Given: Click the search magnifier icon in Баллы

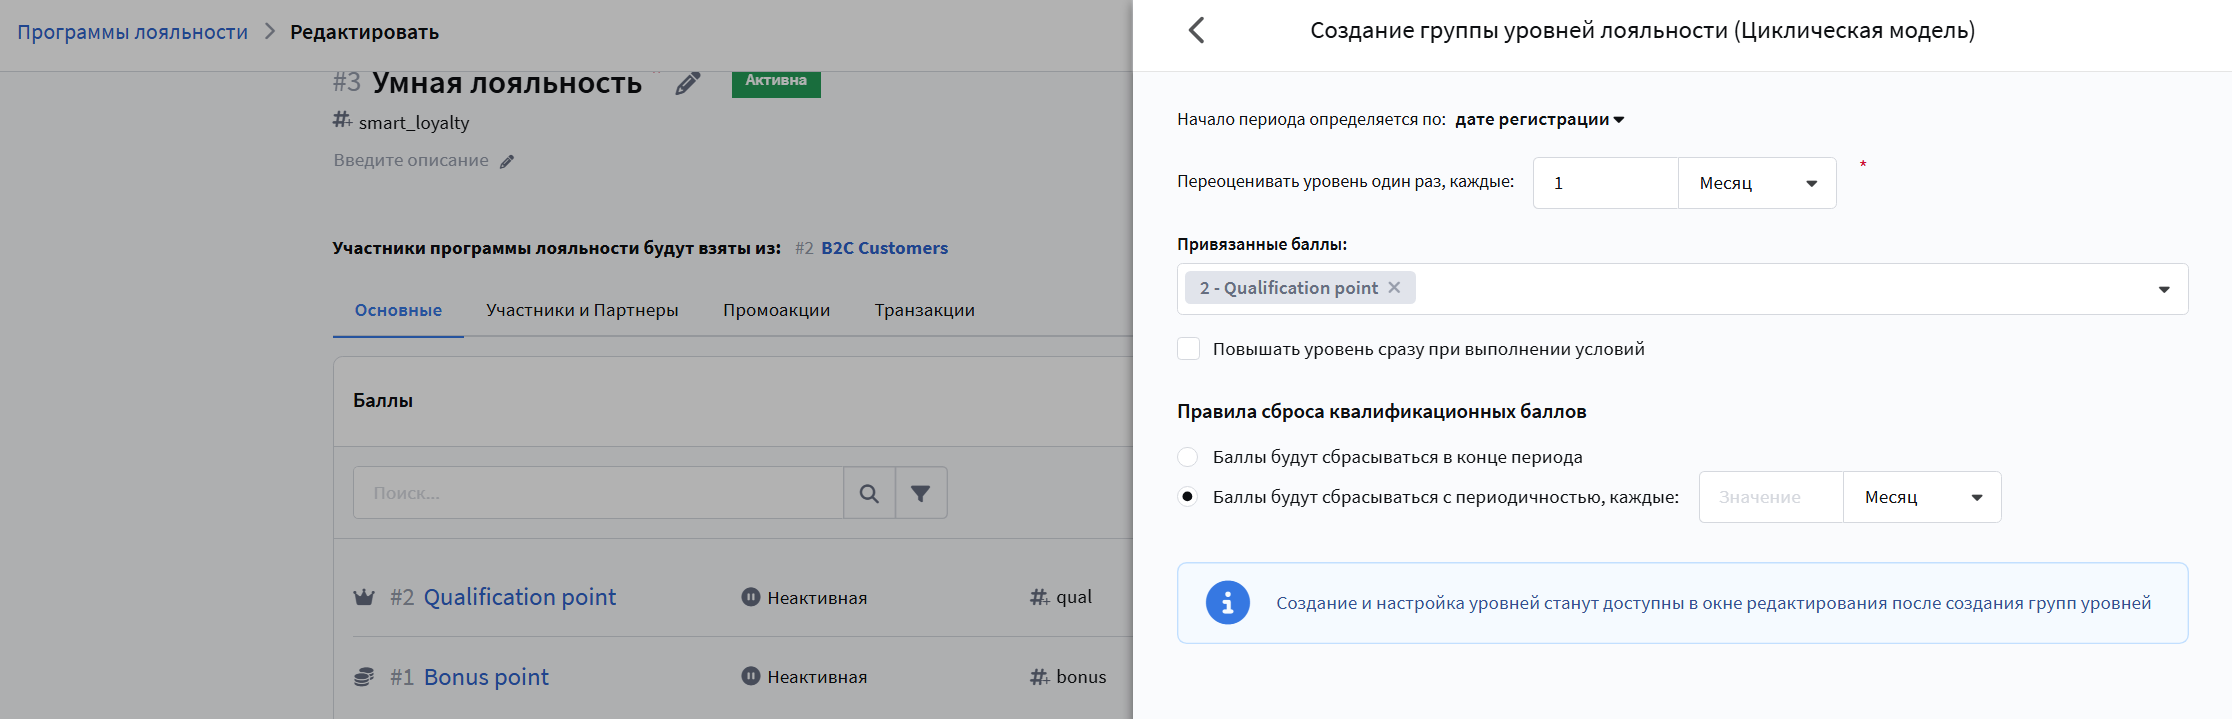Looking at the screenshot, I should tap(869, 493).
